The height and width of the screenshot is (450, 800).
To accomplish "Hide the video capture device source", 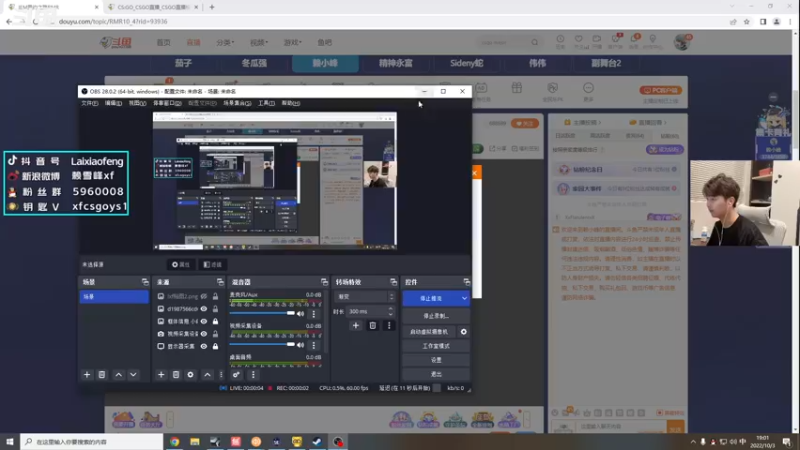I will [x=204, y=334].
